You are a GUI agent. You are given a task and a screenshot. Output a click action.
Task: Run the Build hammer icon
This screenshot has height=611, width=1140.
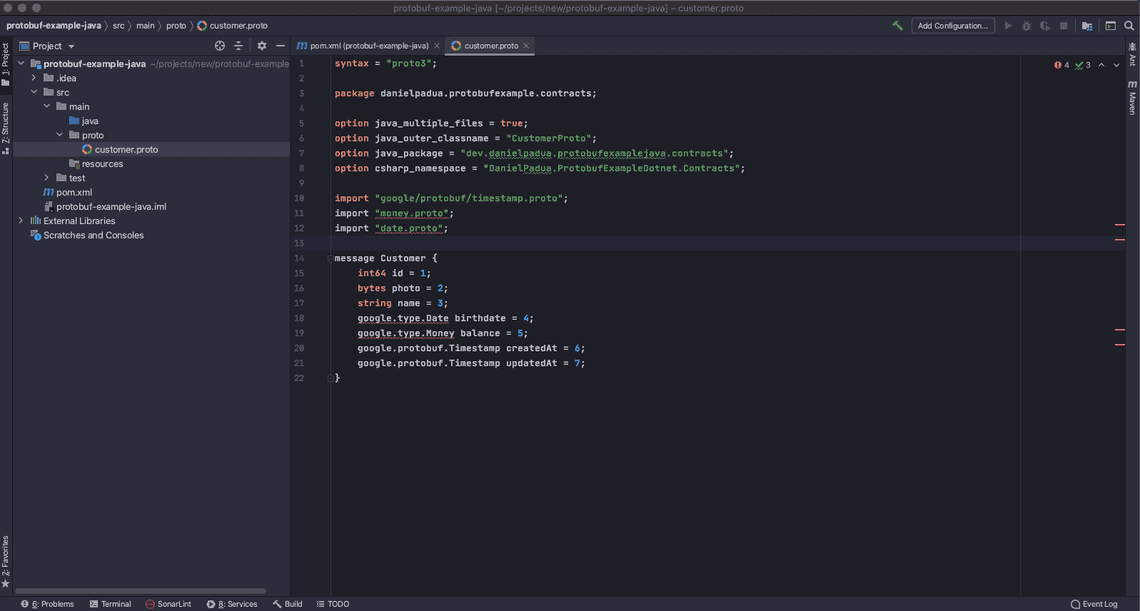point(897,24)
